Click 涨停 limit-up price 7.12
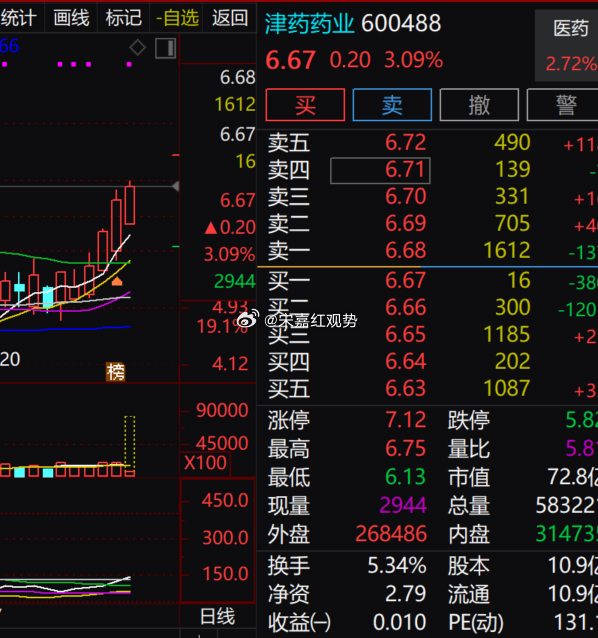This screenshot has width=598, height=638. point(406,420)
